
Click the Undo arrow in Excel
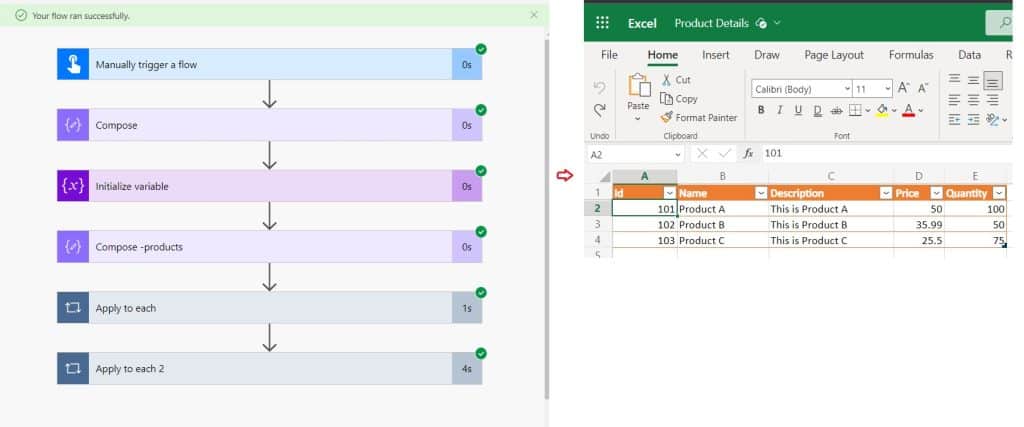pos(599,87)
